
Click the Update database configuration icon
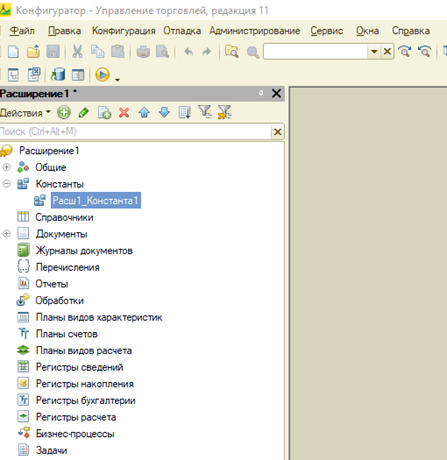pos(58,74)
